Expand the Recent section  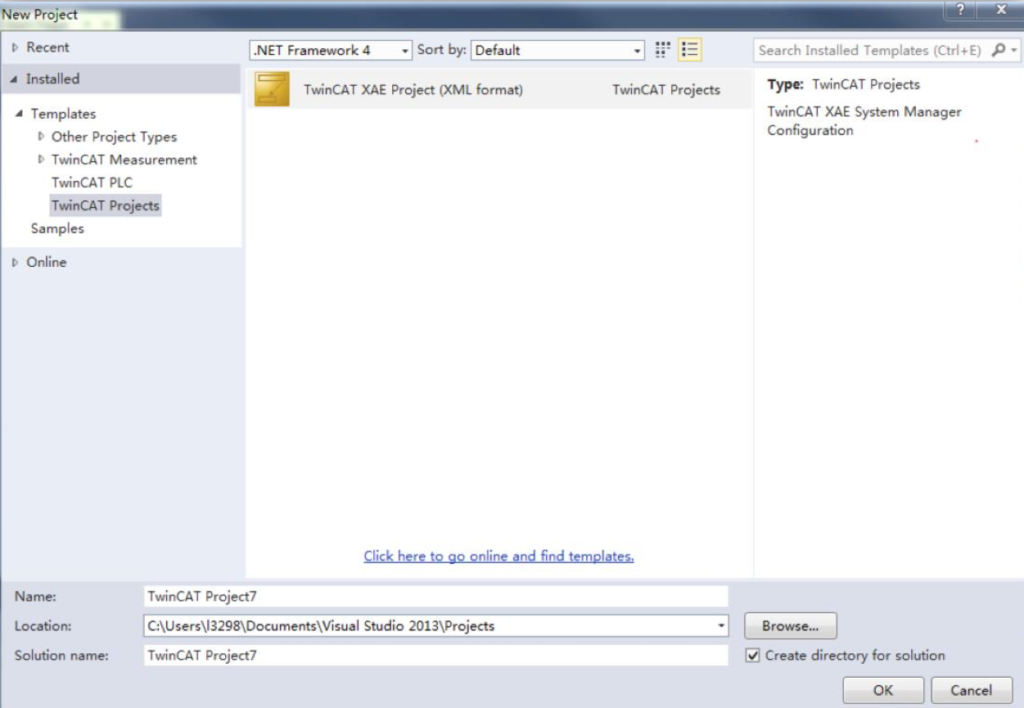pos(14,48)
